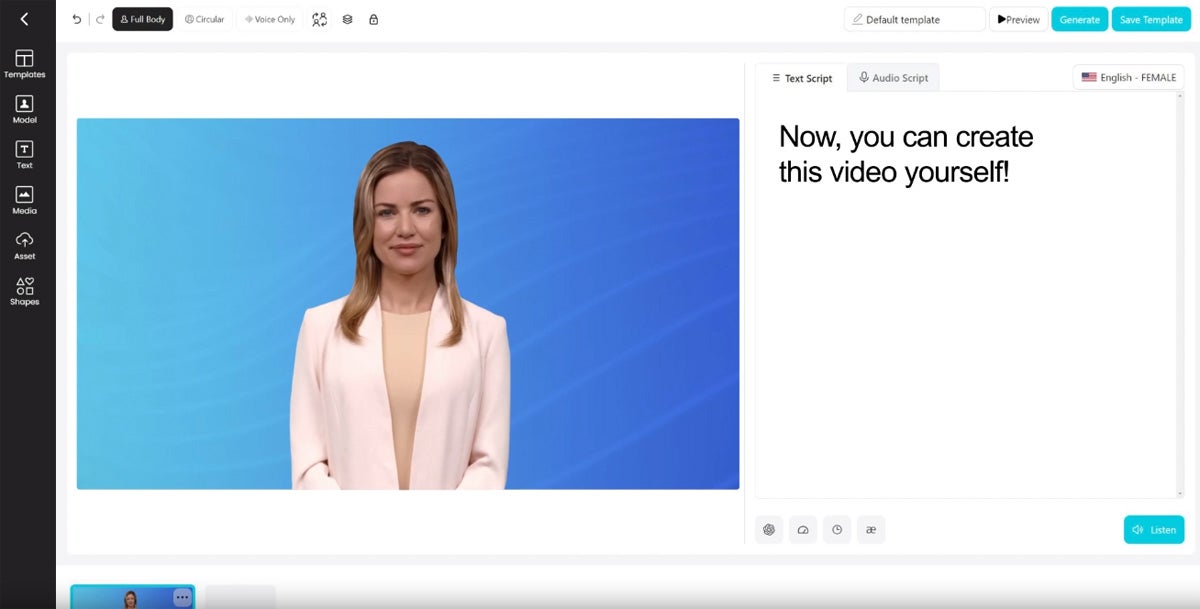Select the Text tool in sidebar
Screen dimensions: 1200x609
24,155
